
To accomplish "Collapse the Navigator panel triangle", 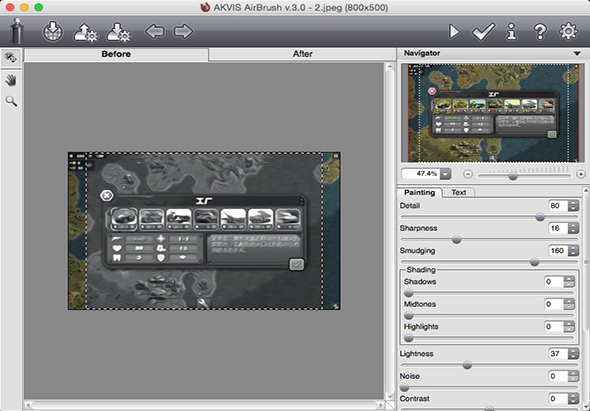I will (577, 53).
